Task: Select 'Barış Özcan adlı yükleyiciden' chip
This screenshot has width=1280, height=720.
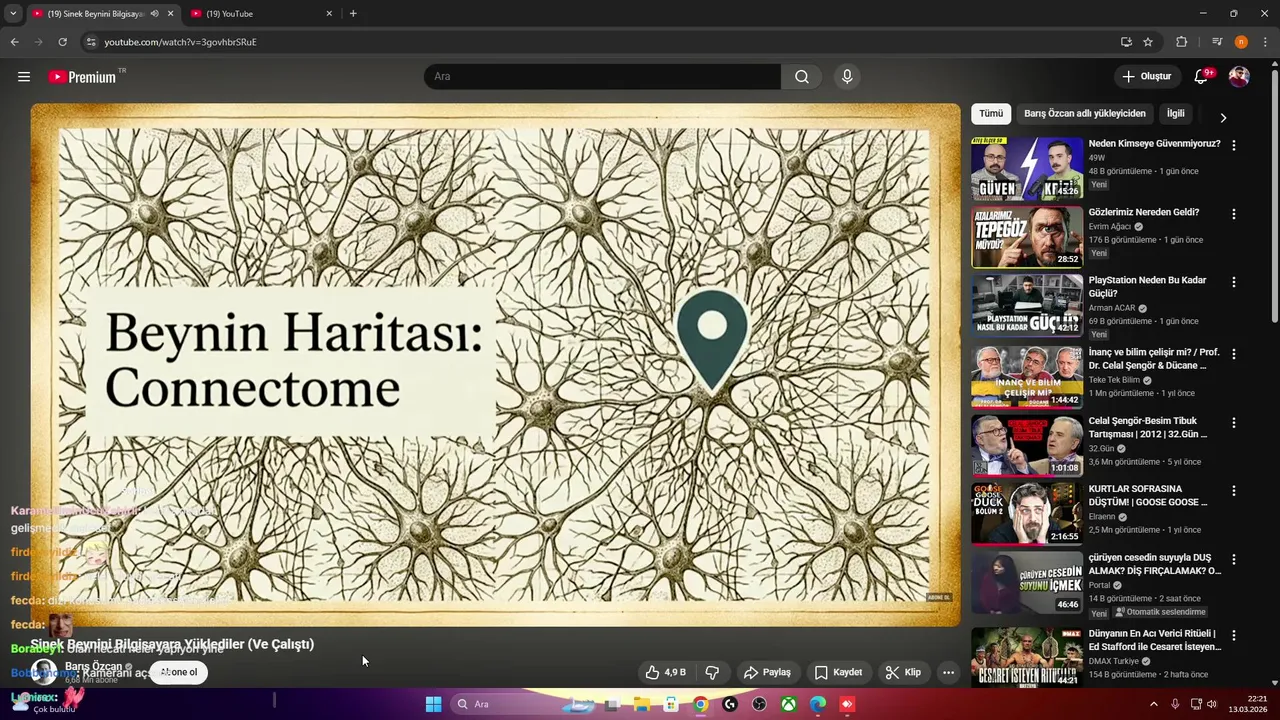Action: pos(1085,114)
